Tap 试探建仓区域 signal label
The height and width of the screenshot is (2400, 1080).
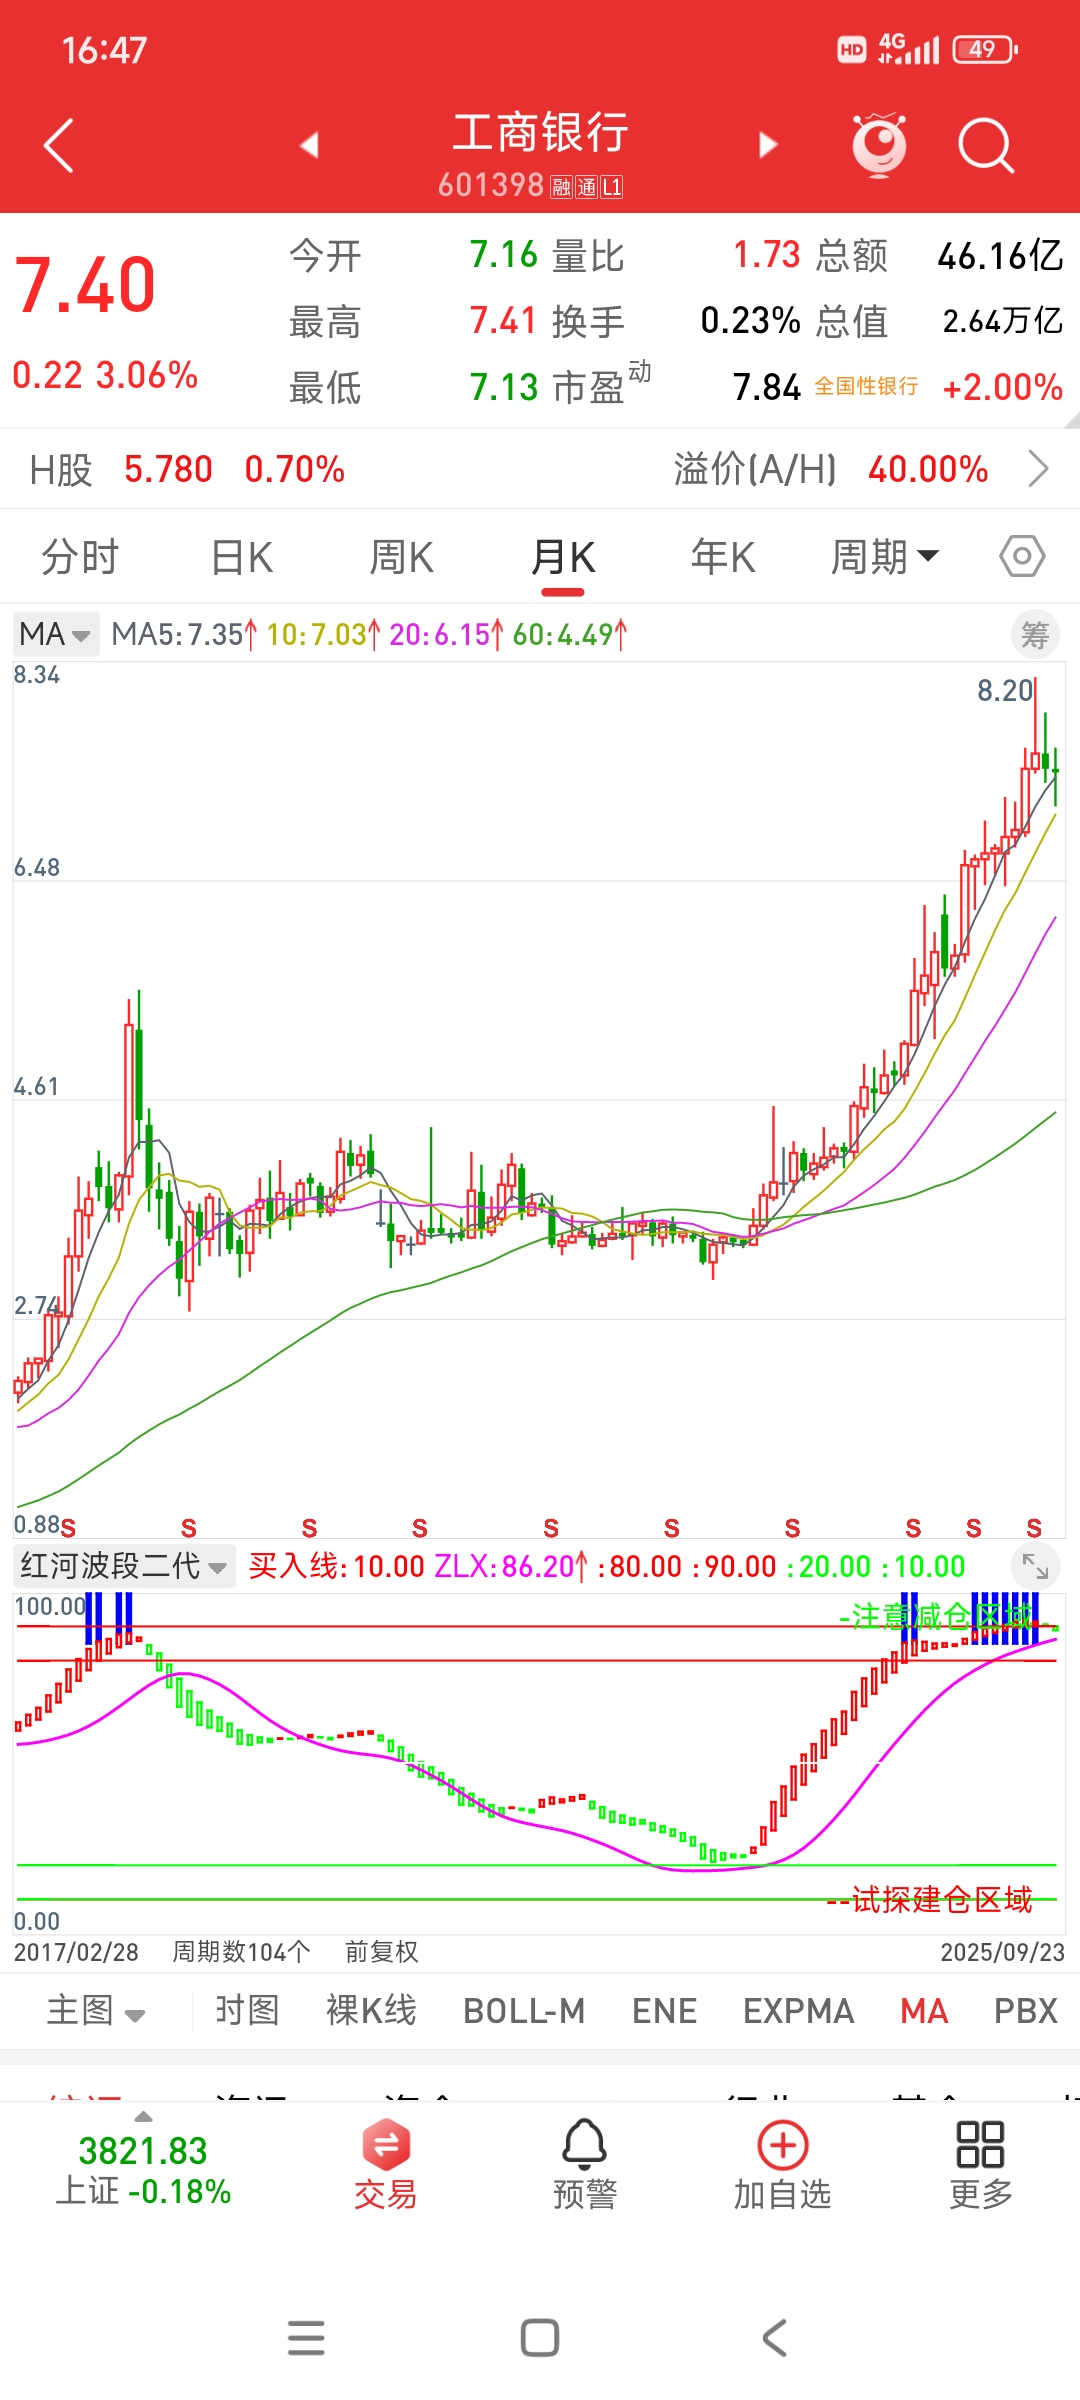click(942, 1899)
